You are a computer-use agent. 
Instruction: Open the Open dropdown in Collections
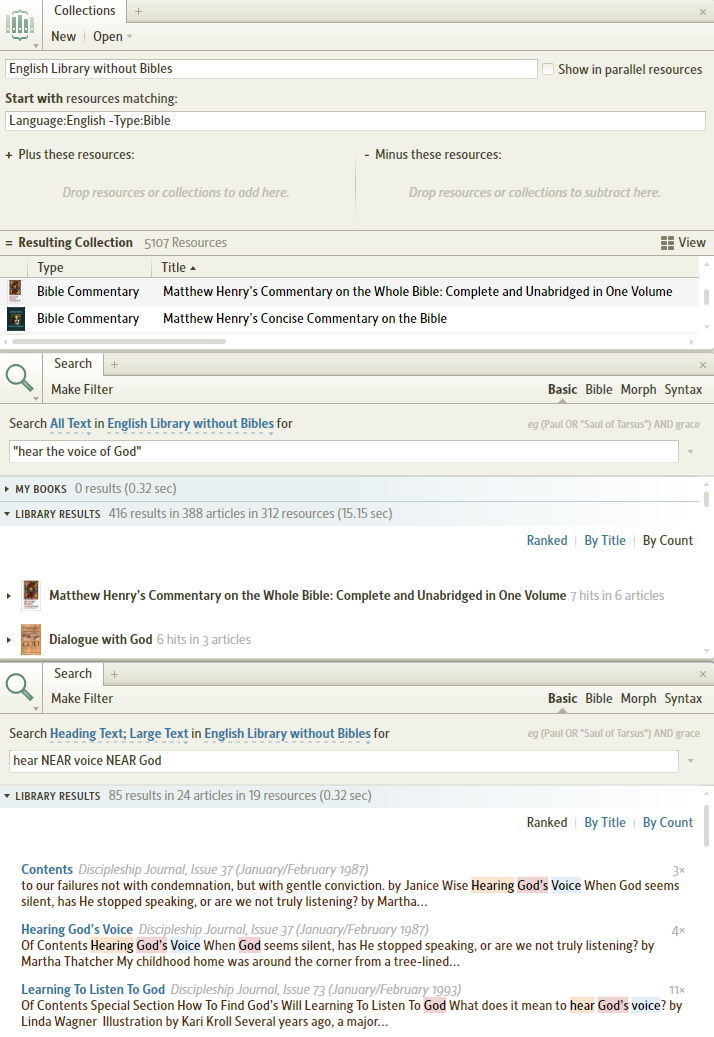pyautogui.click(x=112, y=36)
